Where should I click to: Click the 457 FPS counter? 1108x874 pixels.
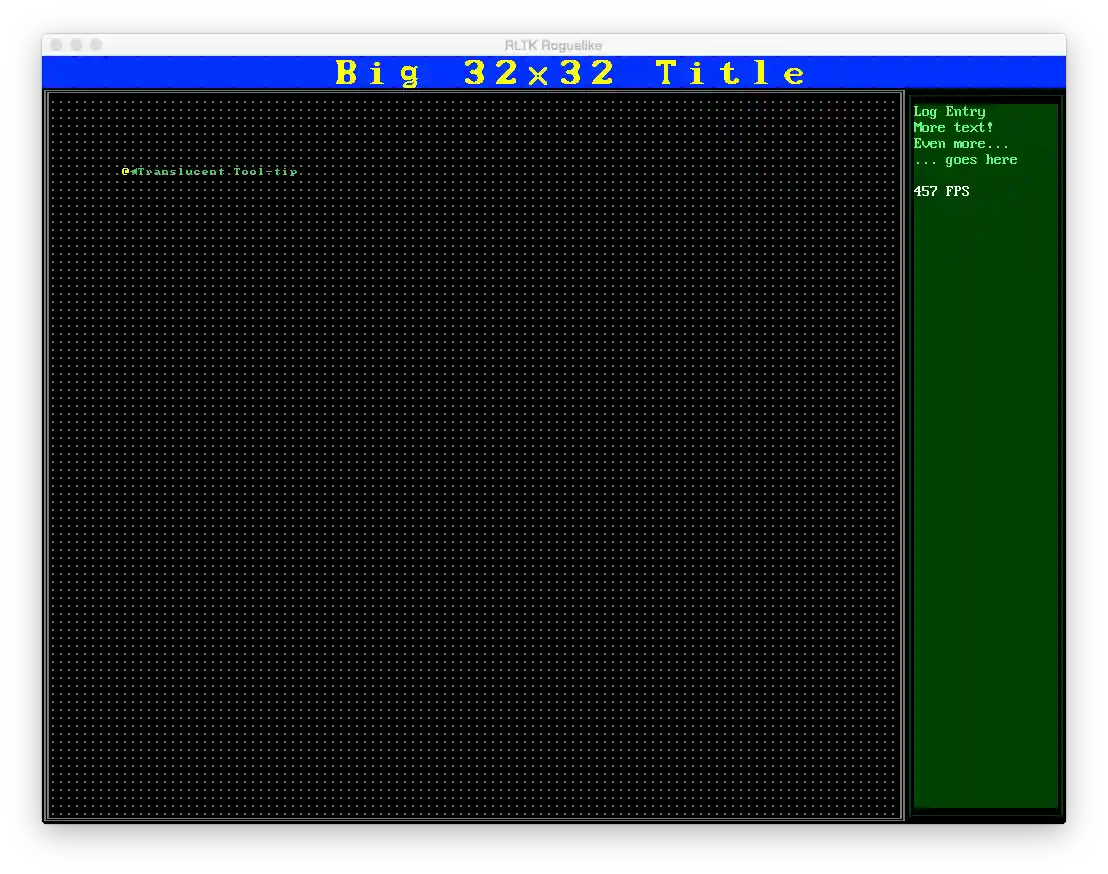[x=941, y=191]
